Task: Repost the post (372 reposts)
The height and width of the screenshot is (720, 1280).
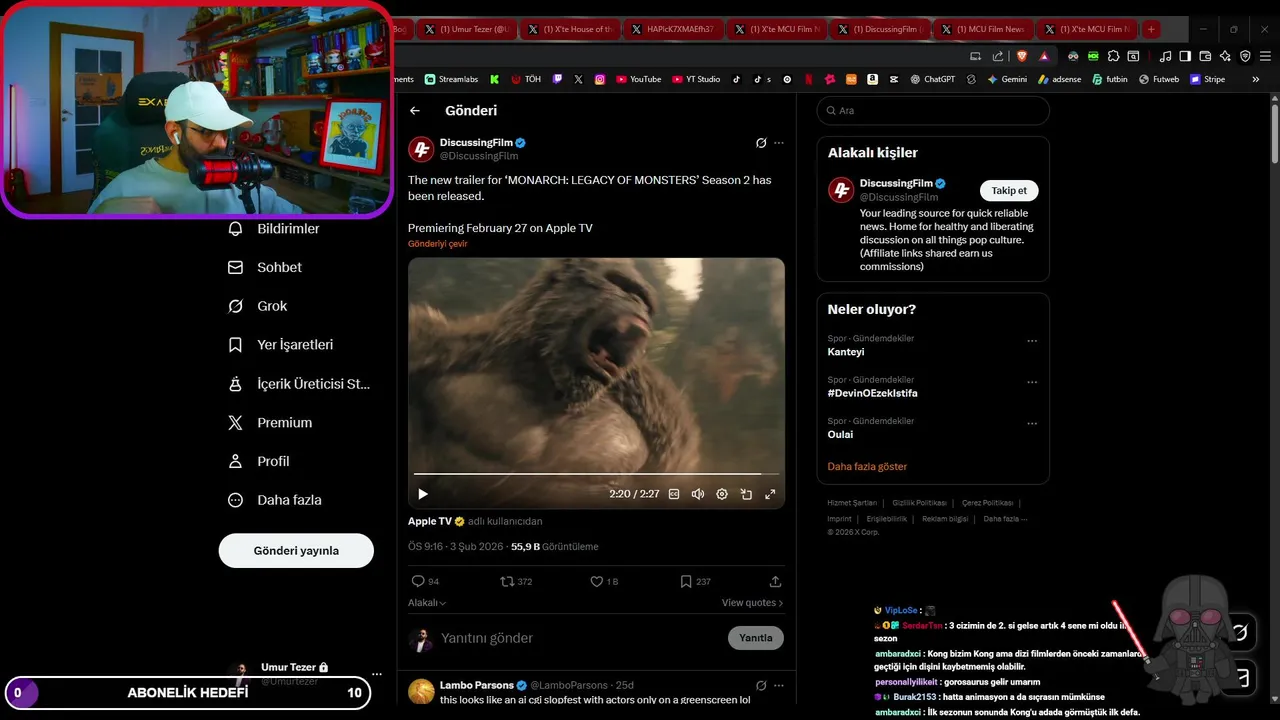Action: tap(507, 581)
